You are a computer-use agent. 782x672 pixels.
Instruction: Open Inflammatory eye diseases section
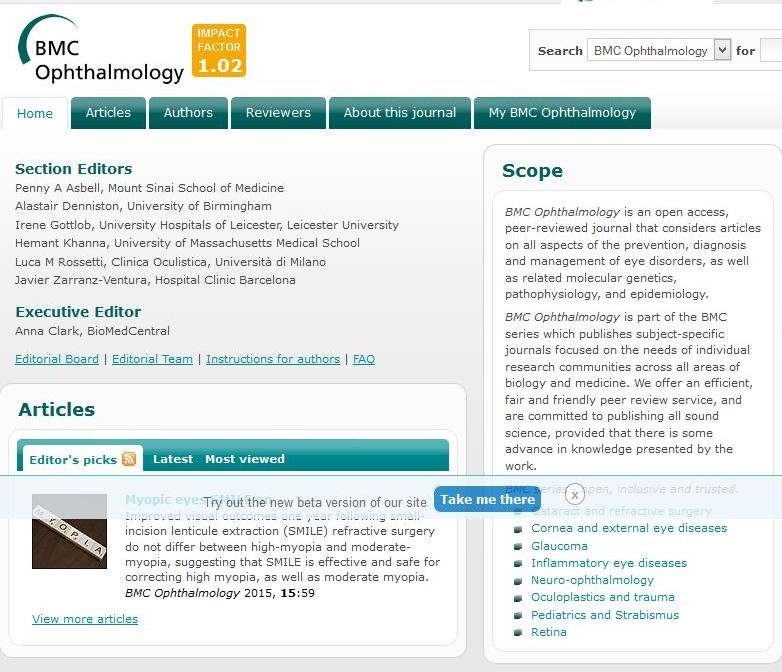click(x=609, y=563)
